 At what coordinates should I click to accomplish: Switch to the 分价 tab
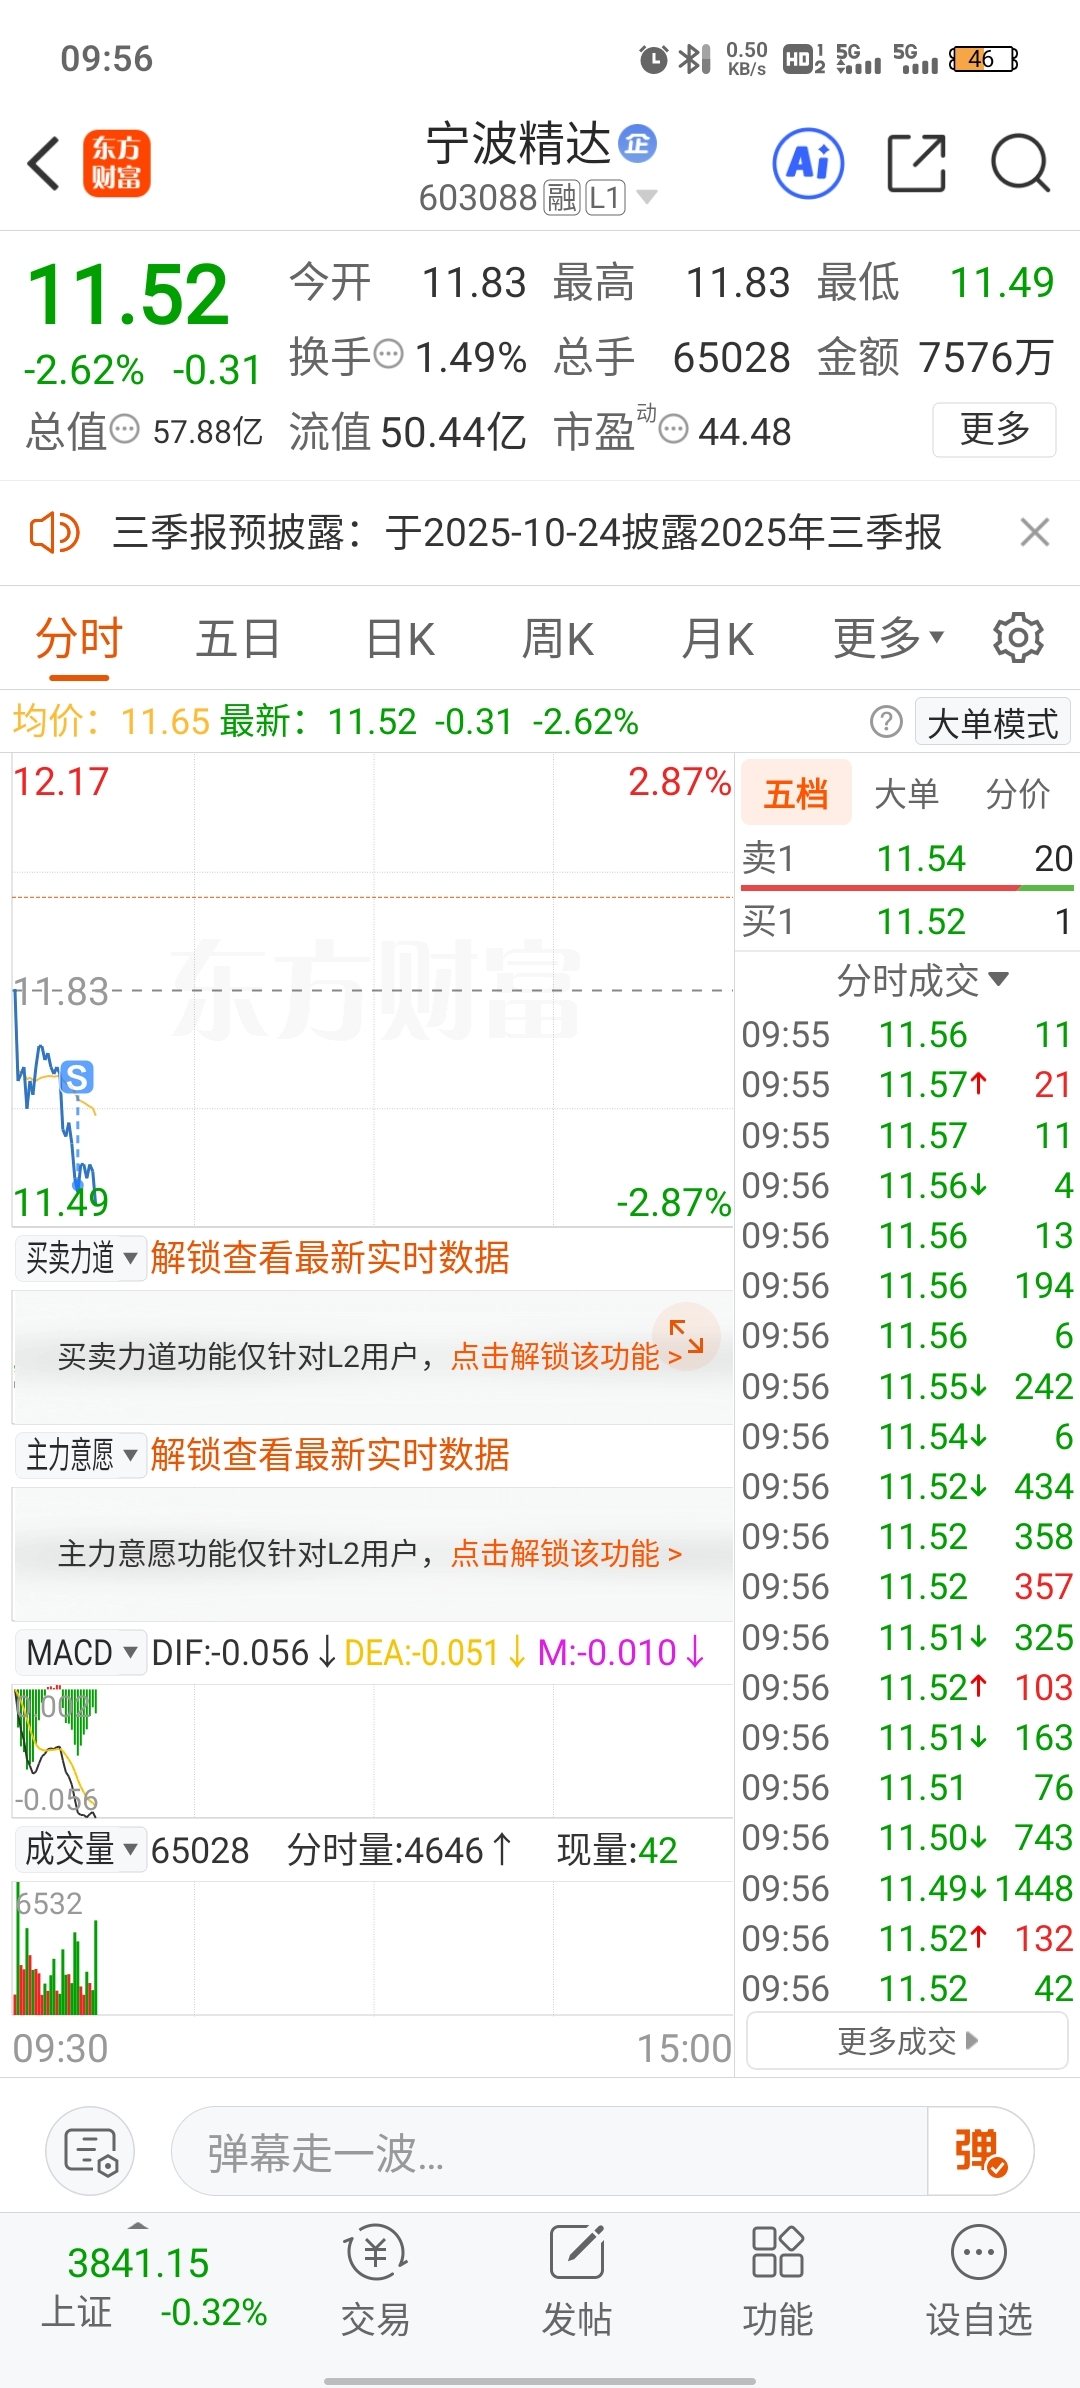pos(1018,794)
